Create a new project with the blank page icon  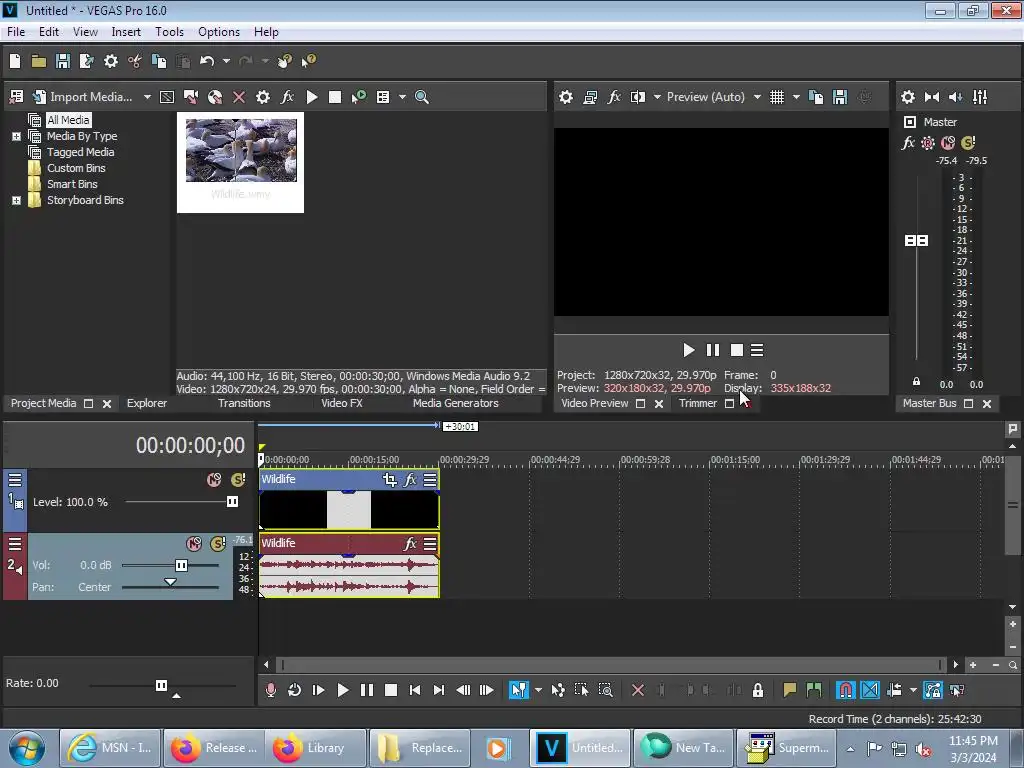(15, 61)
